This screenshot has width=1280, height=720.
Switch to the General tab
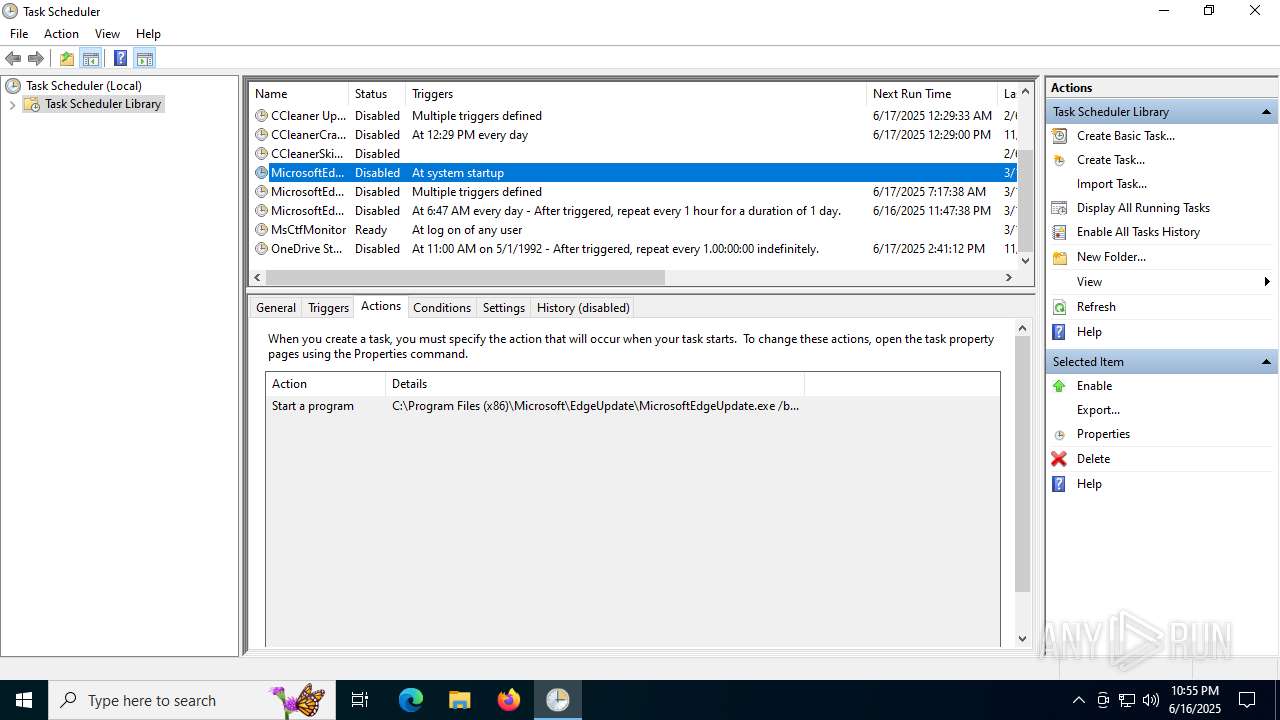pyautogui.click(x=276, y=308)
